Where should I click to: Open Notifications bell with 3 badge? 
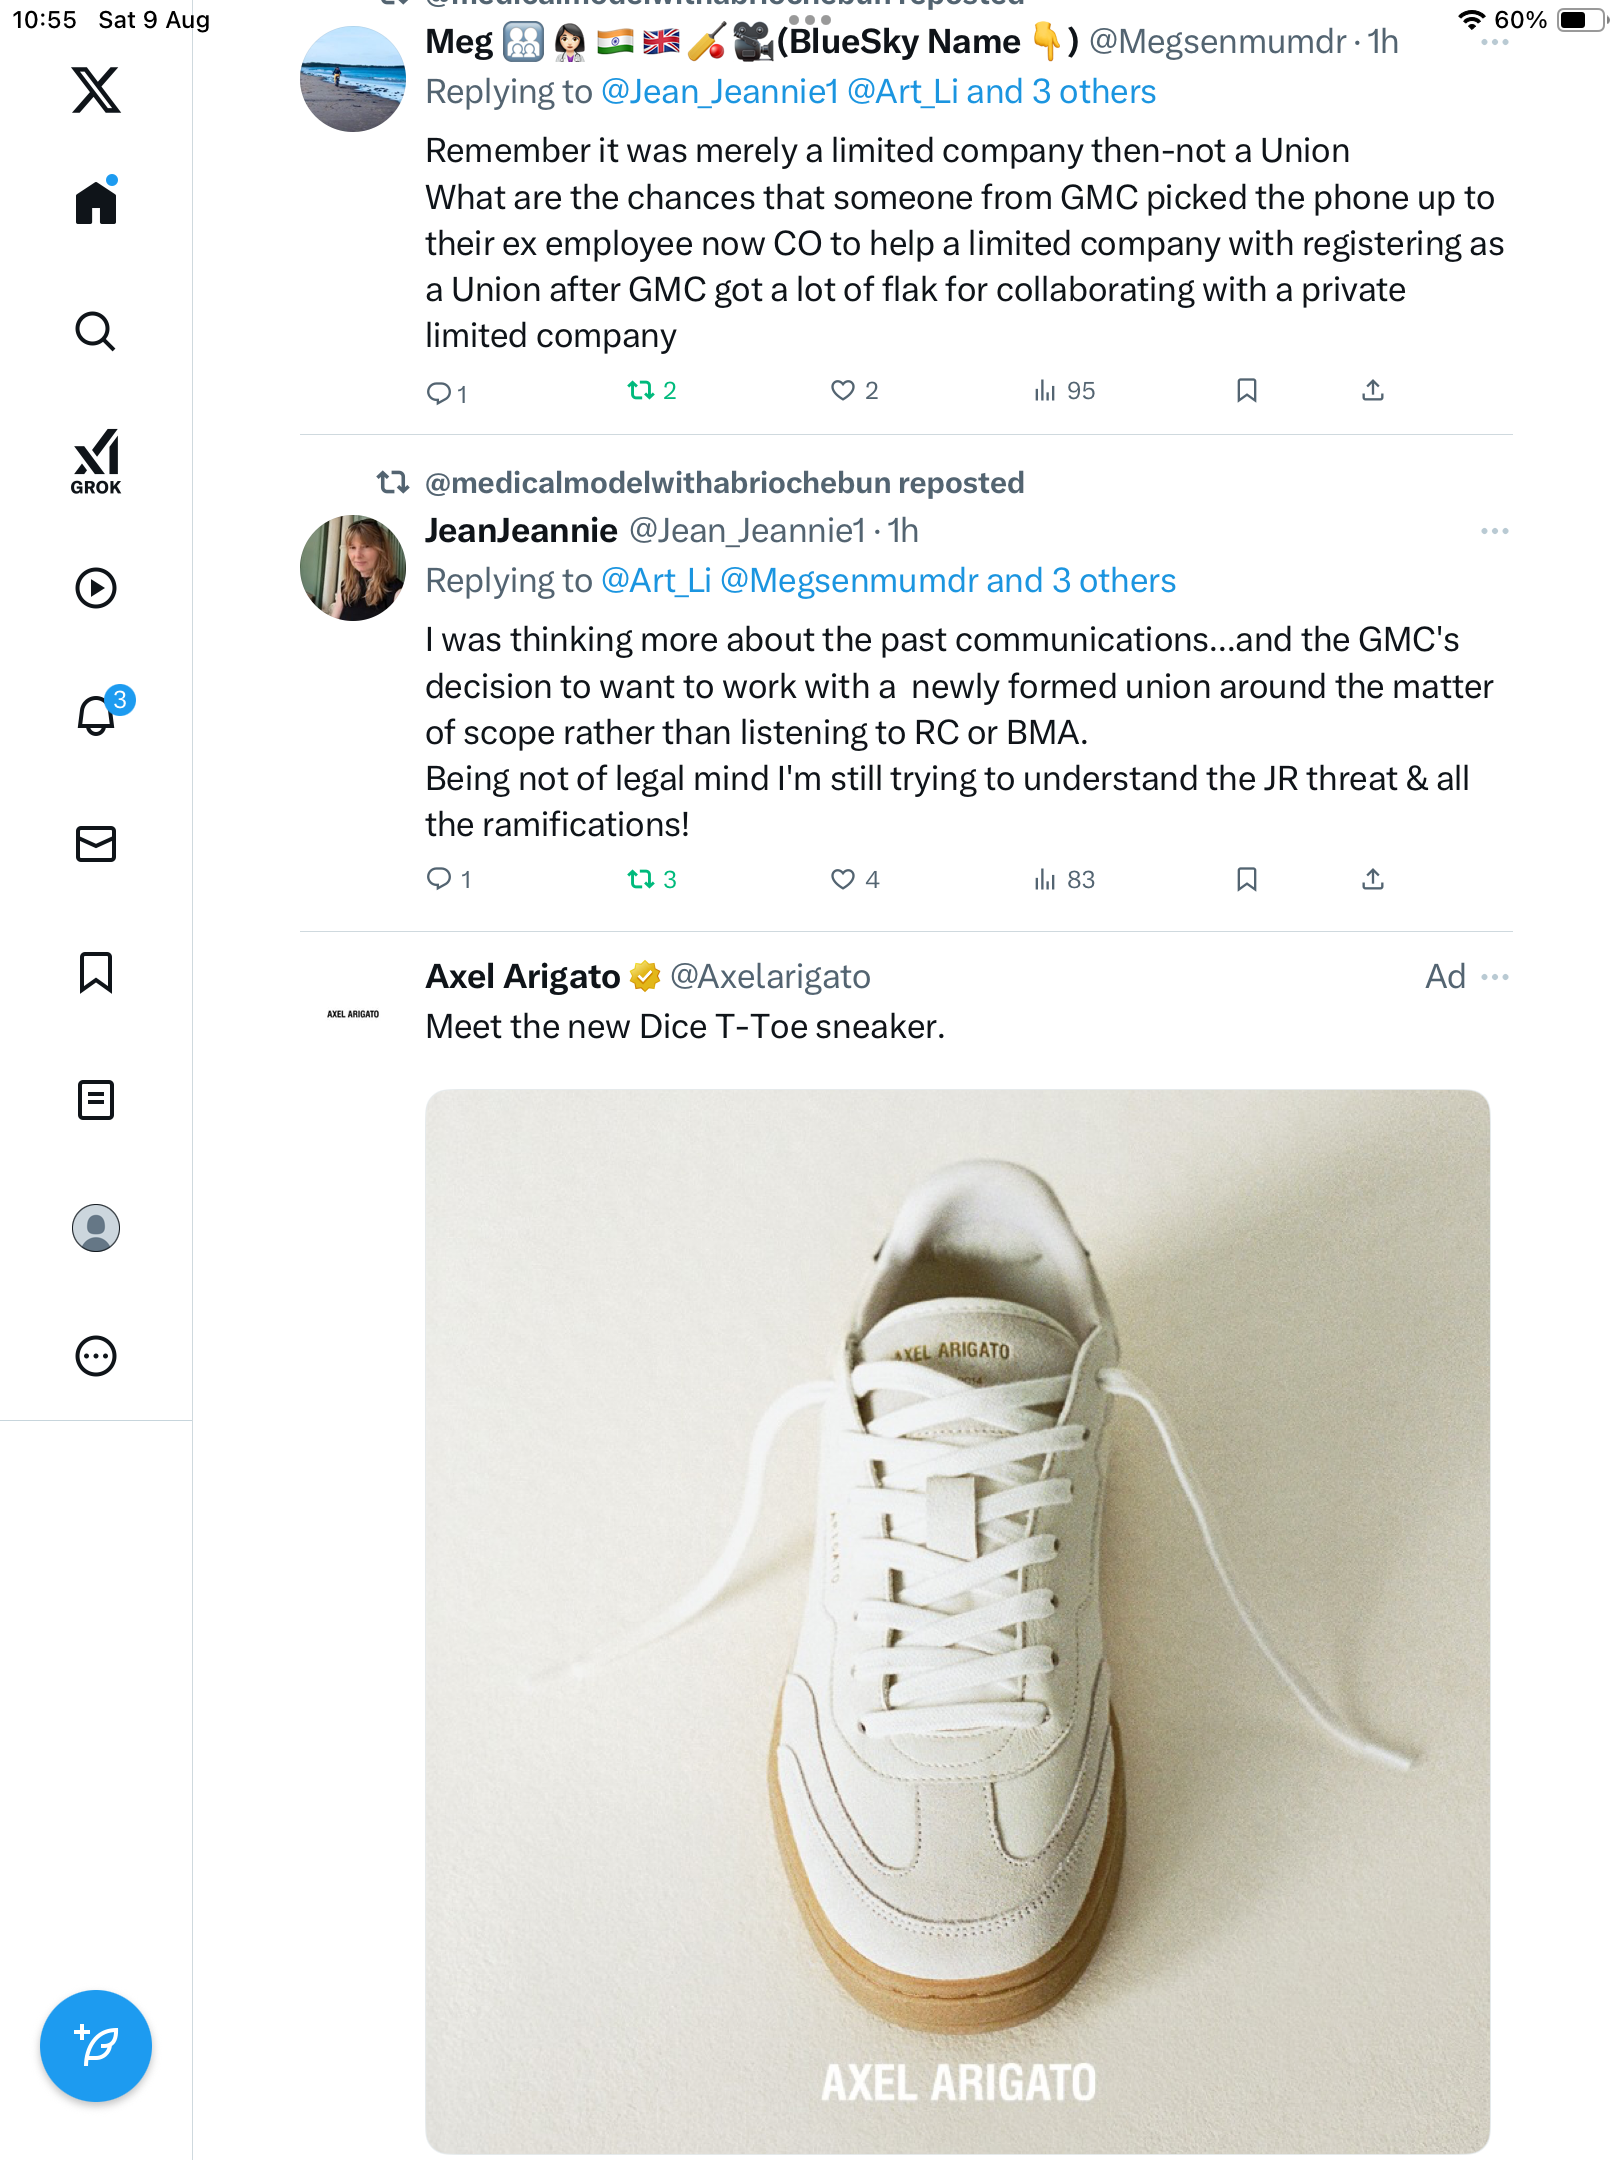click(x=97, y=715)
